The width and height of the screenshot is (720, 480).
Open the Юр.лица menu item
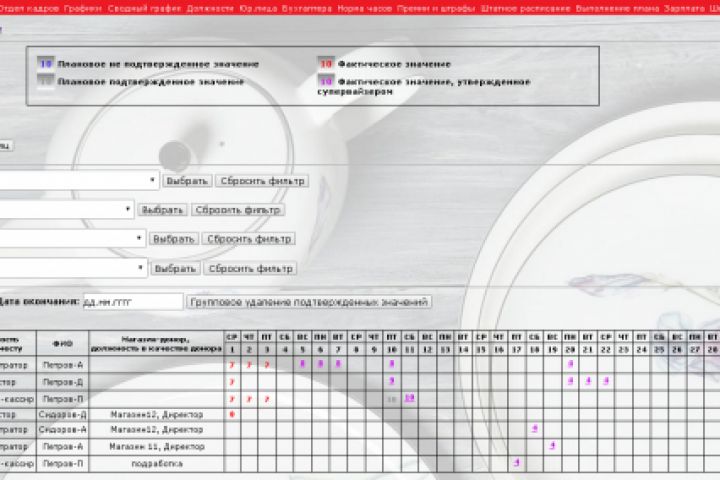pyautogui.click(x=258, y=8)
